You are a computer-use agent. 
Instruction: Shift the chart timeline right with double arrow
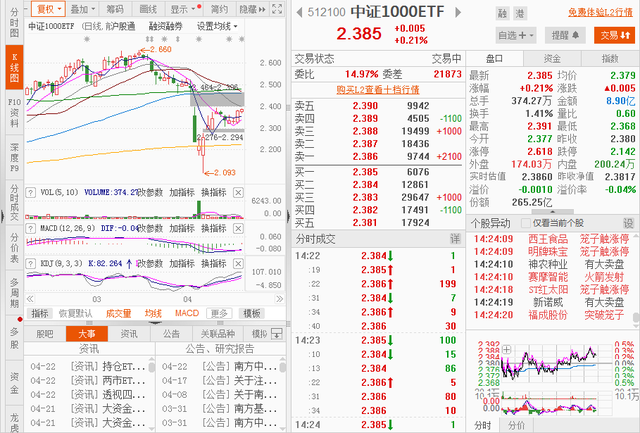(280, 299)
